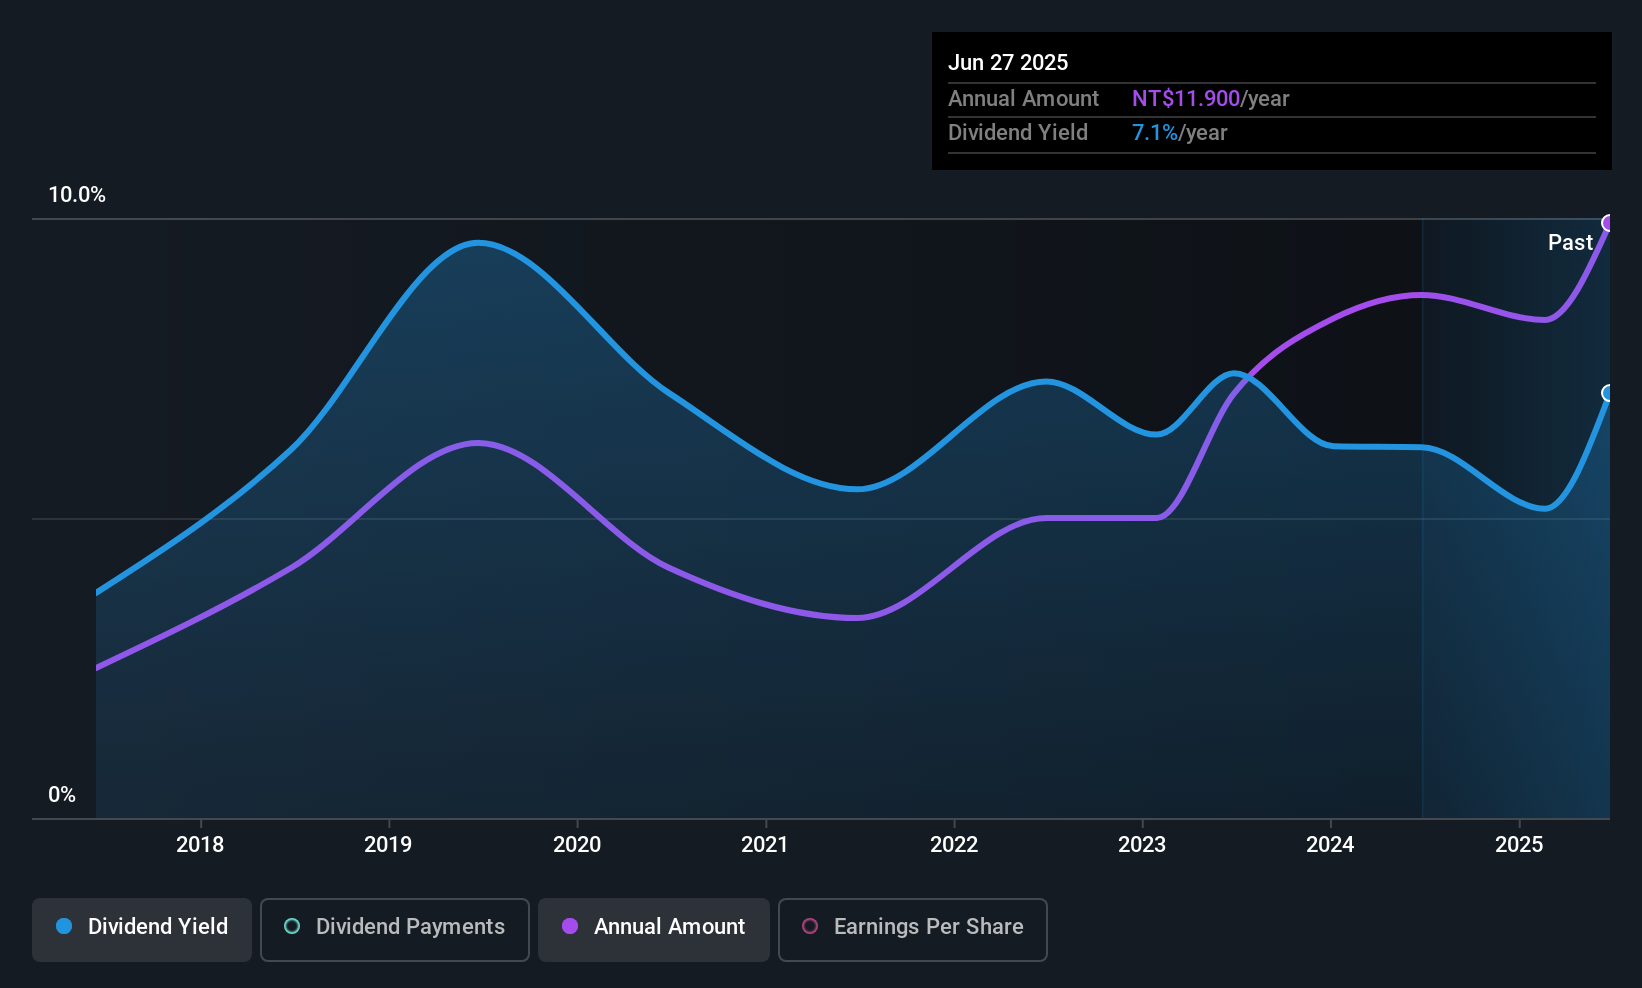
Task: Click the NT$11.900/year value in tooltip
Action: pyautogui.click(x=1210, y=99)
